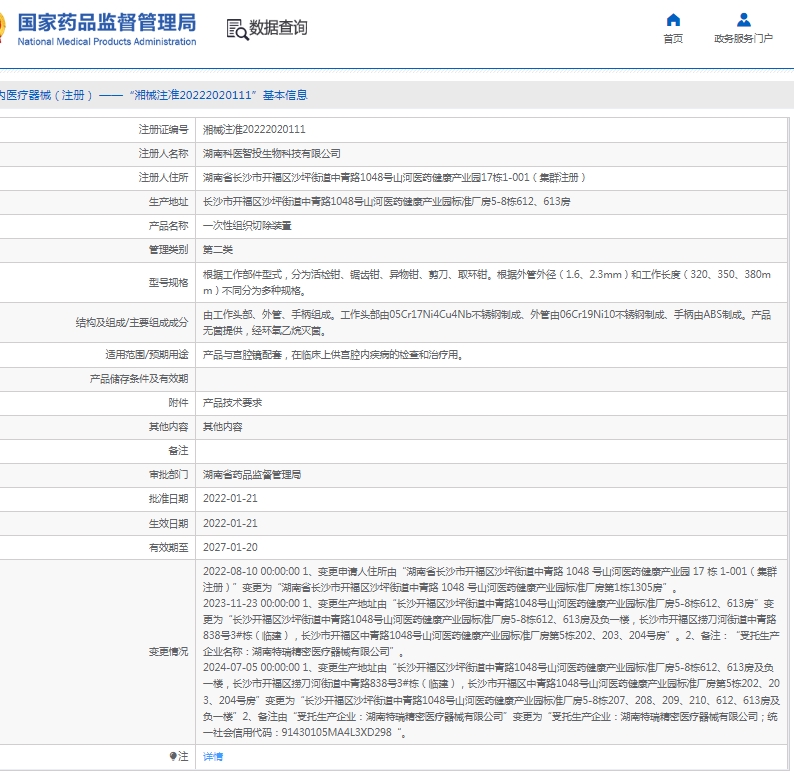Click 批准日期 value 2022-01-21
Viewport: 794px width, 773px height.
click(230, 499)
